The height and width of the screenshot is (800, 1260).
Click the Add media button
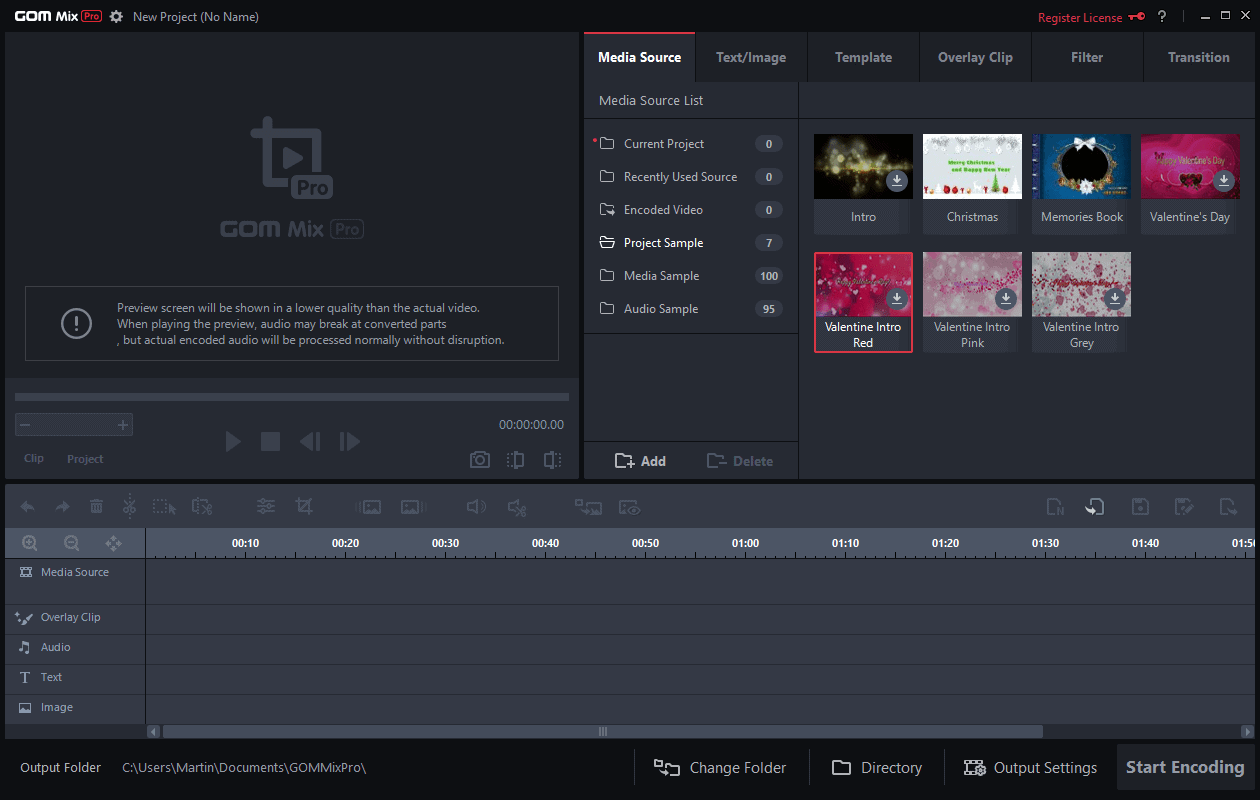click(640, 461)
